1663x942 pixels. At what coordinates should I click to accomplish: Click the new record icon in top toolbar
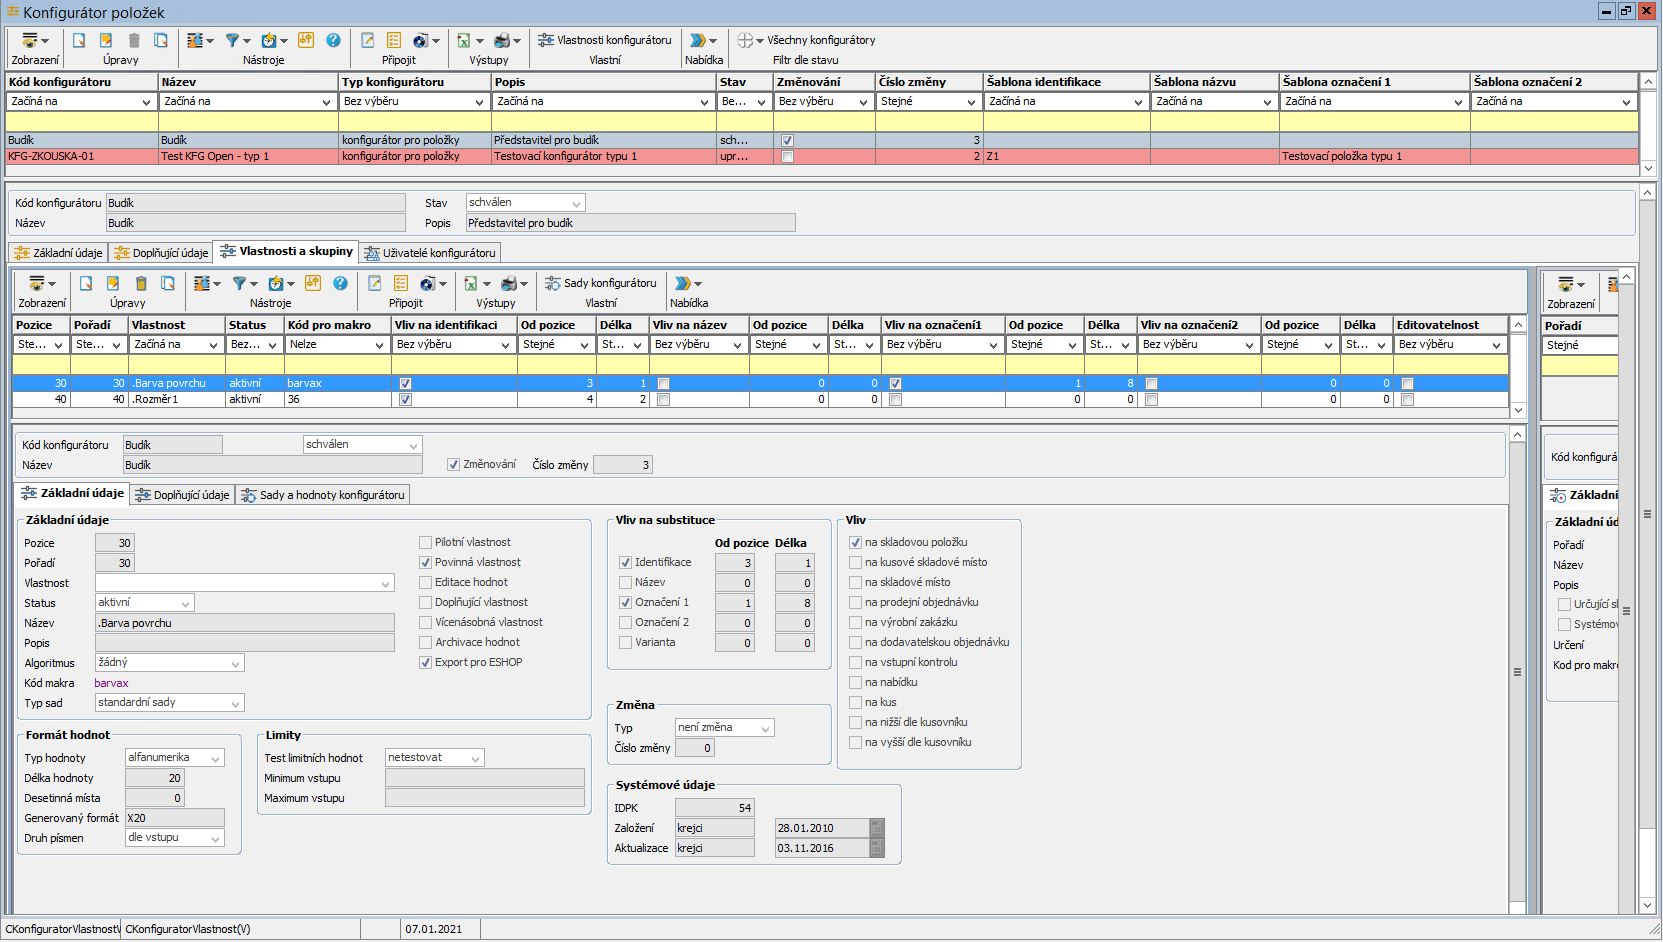79,40
